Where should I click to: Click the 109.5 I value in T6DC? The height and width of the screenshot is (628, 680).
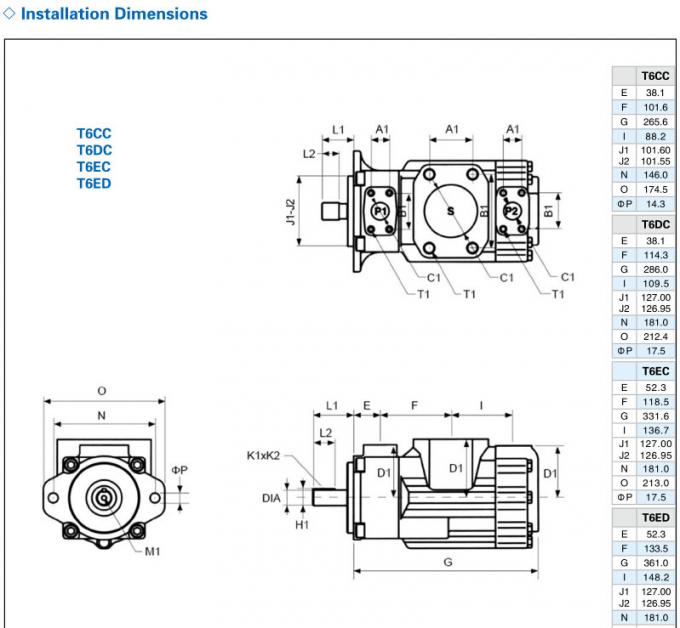(x=655, y=284)
